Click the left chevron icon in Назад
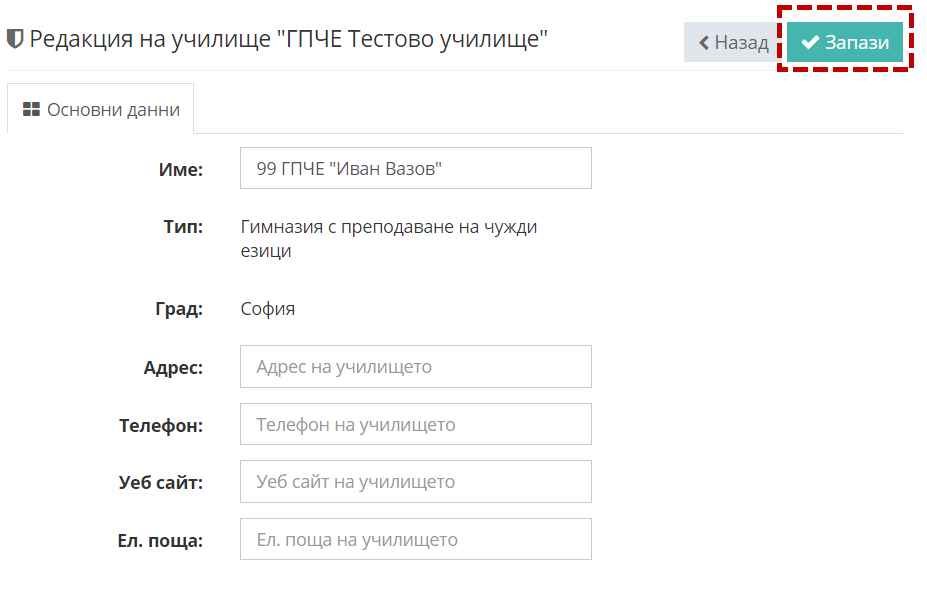 click(704, 43)
